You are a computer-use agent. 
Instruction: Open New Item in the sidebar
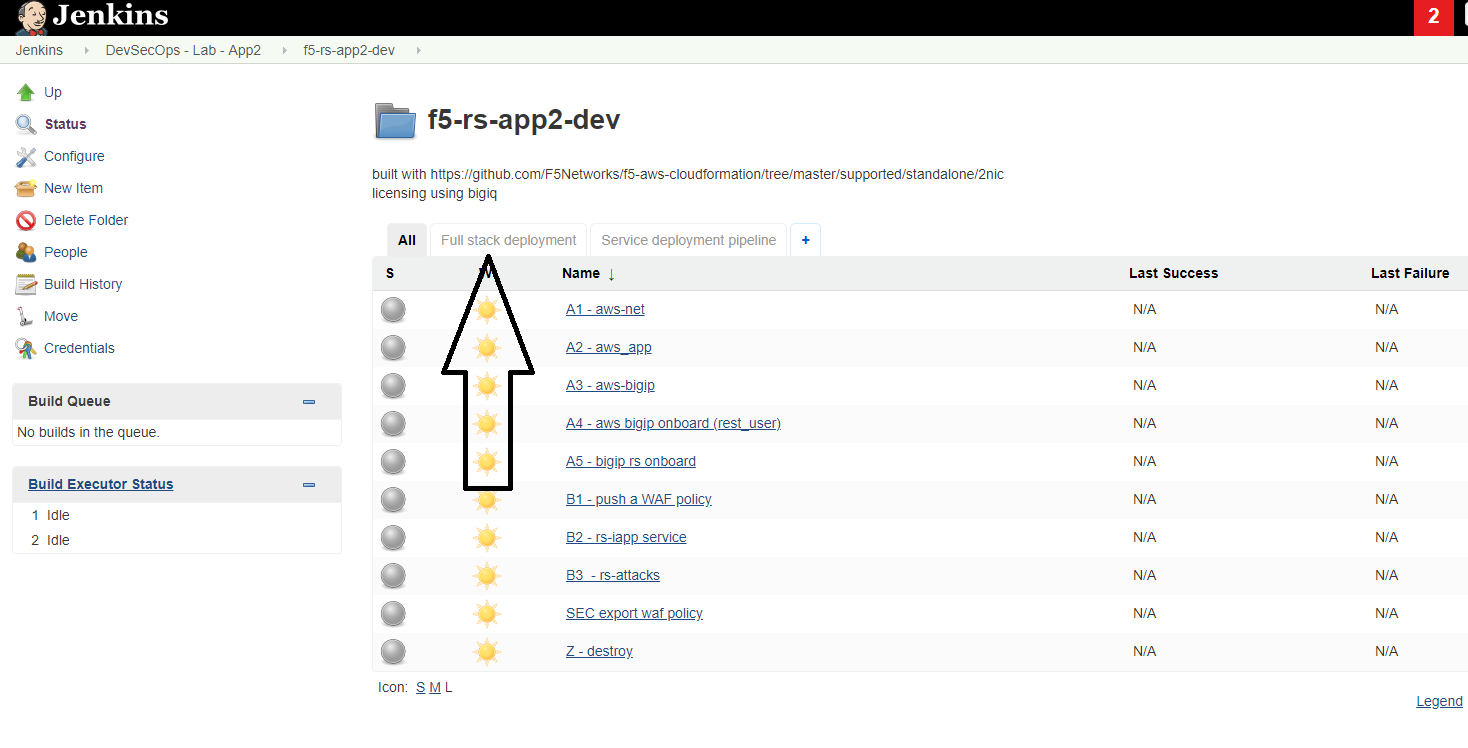[x=73, y=188]
